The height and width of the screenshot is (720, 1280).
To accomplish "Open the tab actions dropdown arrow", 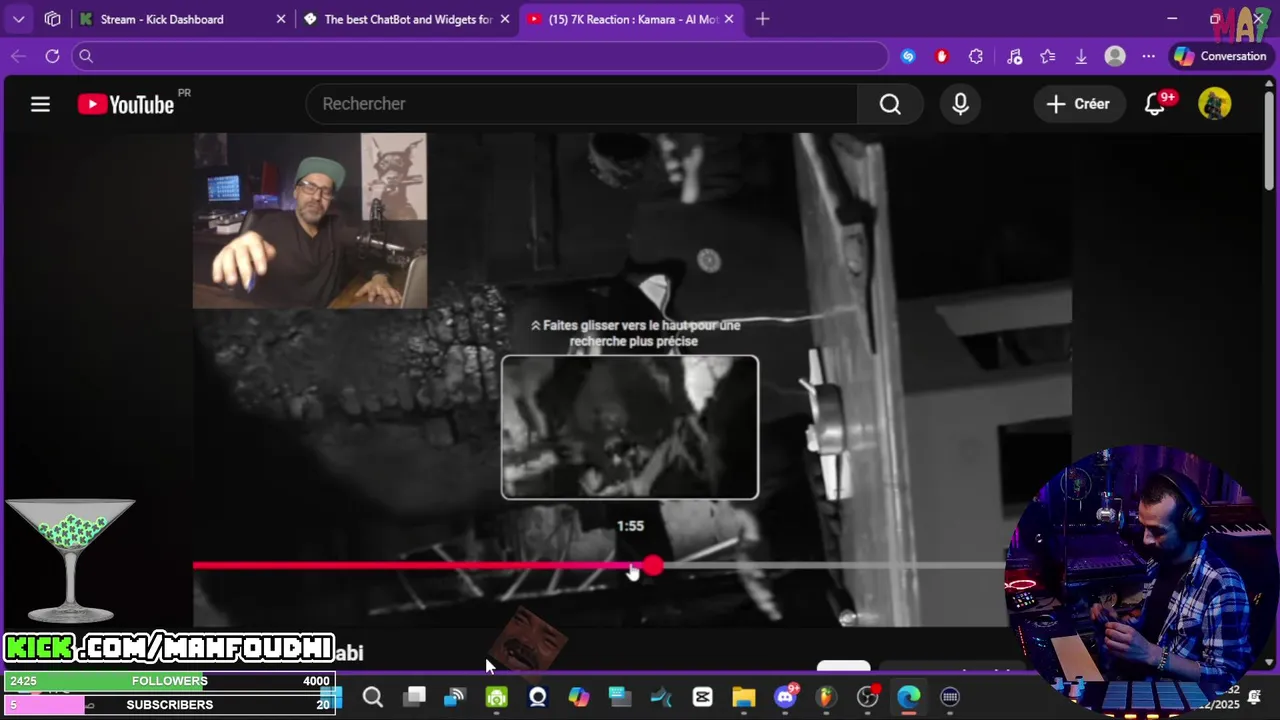I will point(19,19).
